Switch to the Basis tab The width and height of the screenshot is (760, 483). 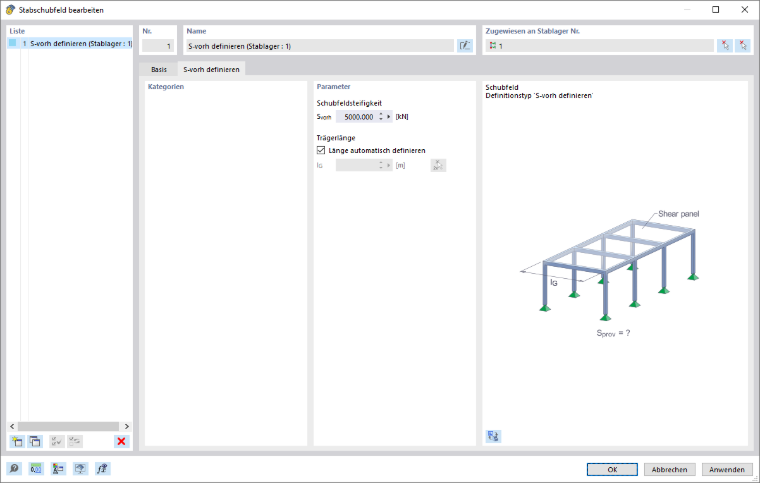pyautogui.click(x=159, y=69)
